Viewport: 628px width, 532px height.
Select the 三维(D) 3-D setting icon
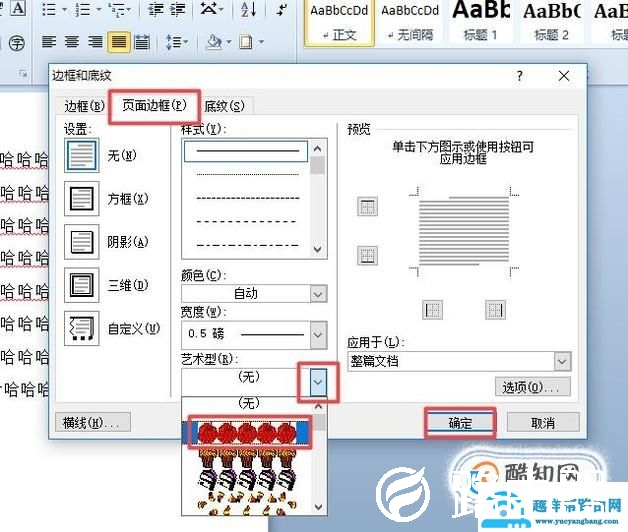(82, 285)
